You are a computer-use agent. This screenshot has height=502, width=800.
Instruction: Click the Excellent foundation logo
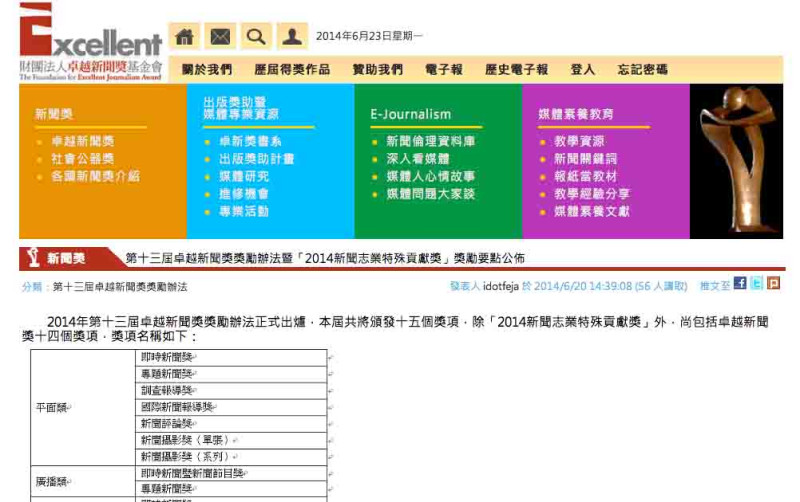(91, 42)
